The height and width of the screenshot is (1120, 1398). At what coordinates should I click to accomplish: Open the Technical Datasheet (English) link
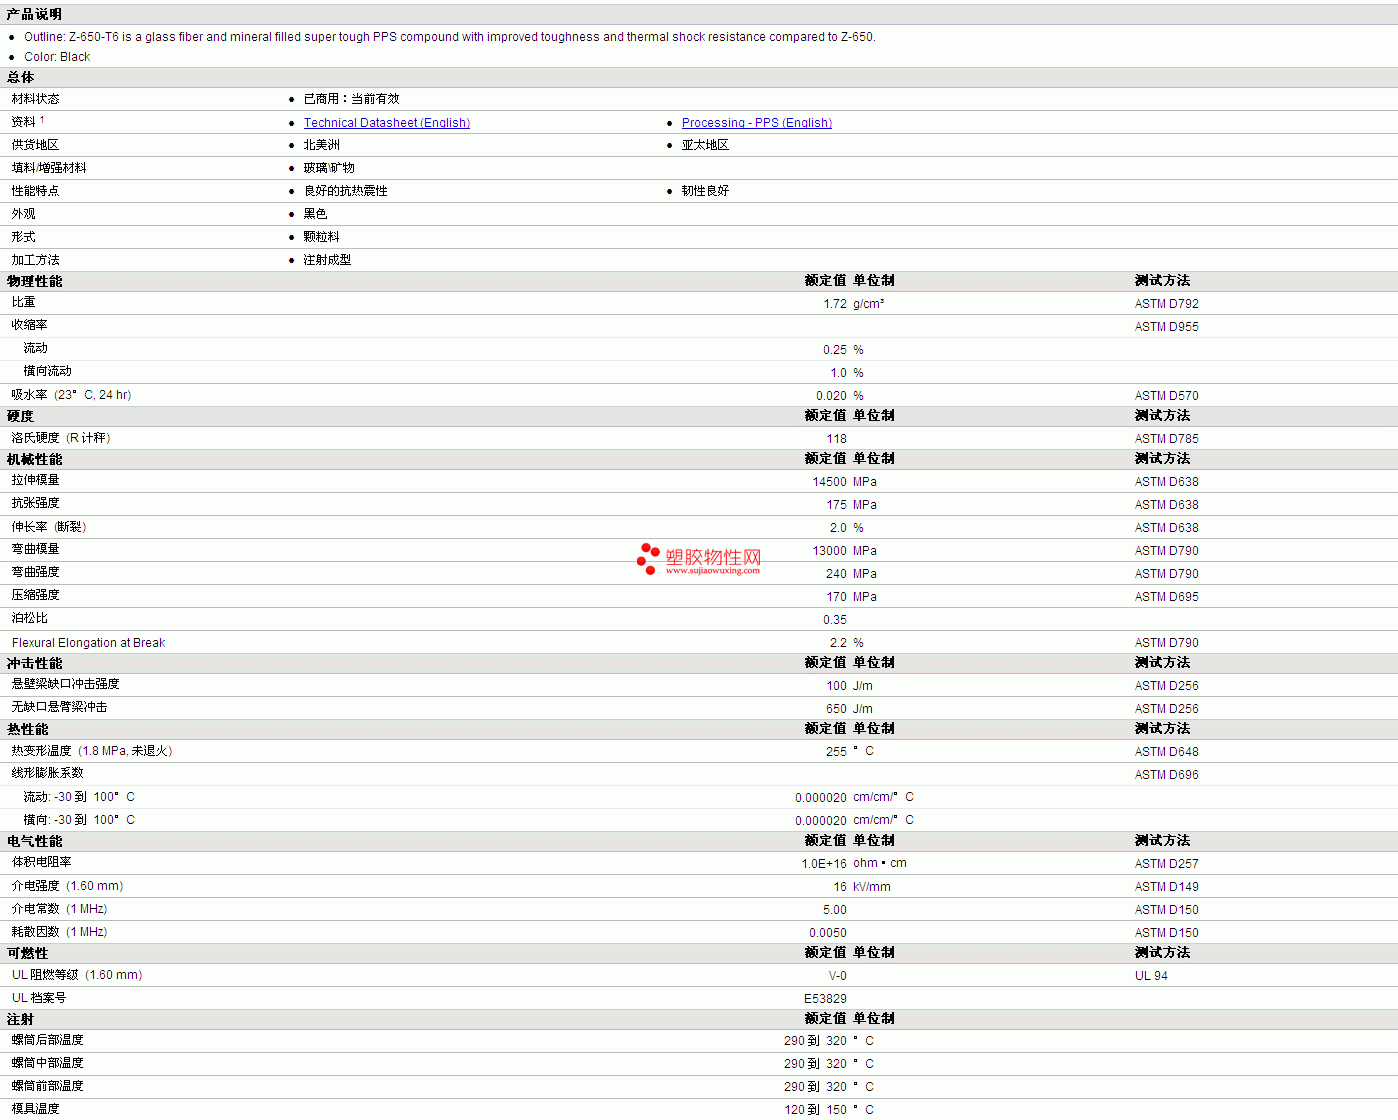(387, 123)
